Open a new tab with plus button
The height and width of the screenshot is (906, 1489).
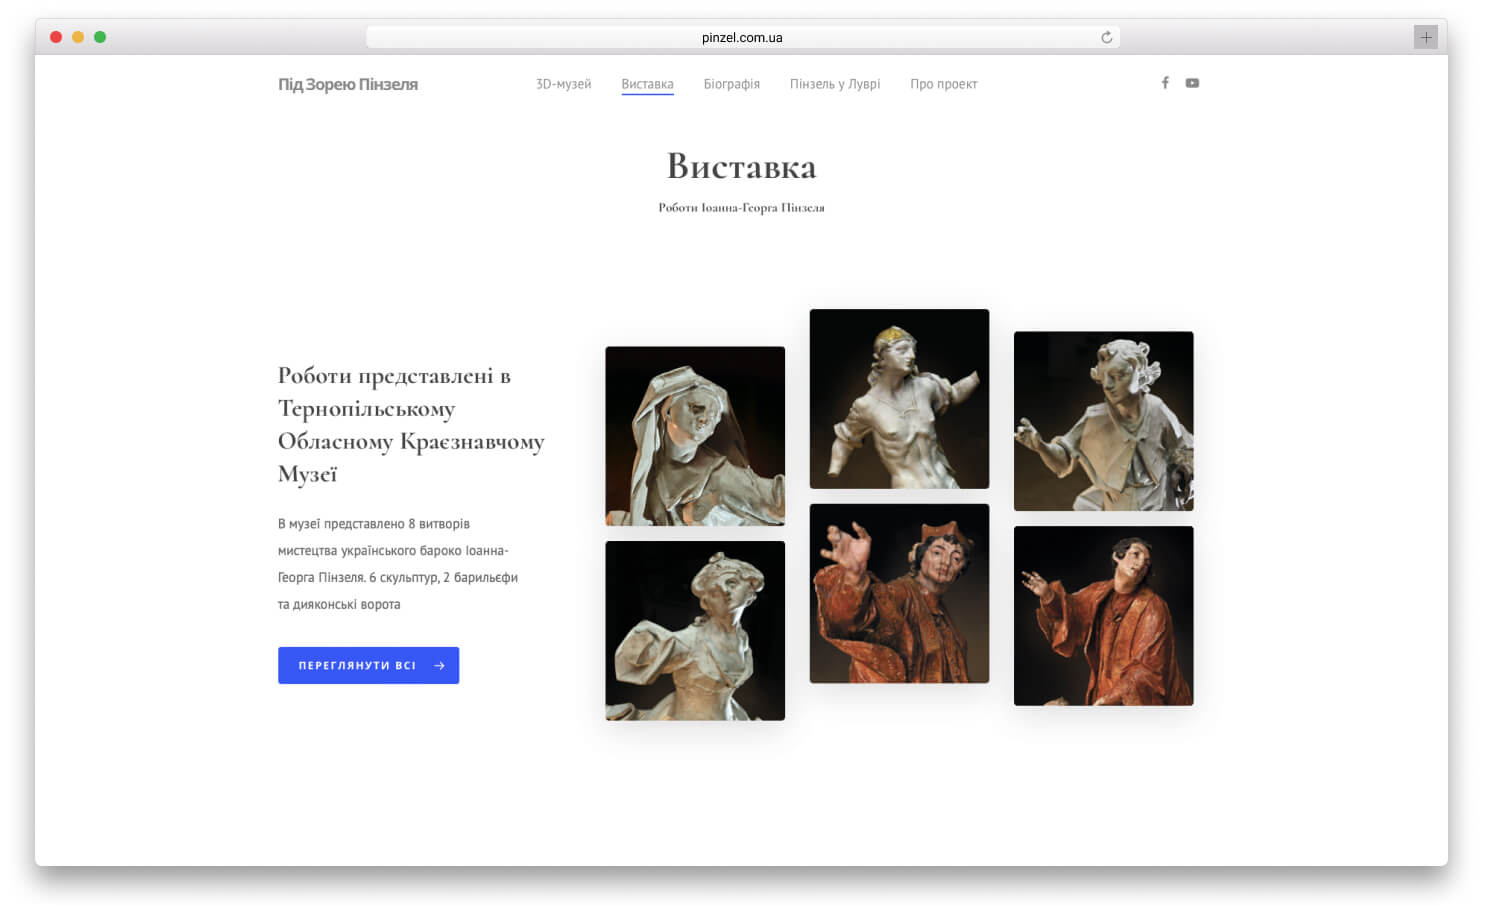point(1425,38)
